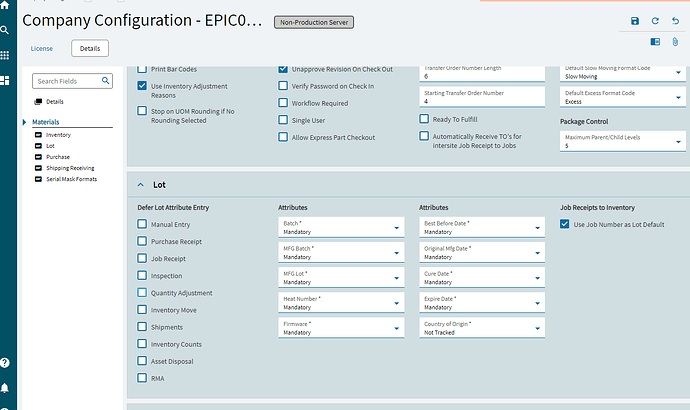Tick the Inspection checkbox
690x410 pixels.
[142, 275]
